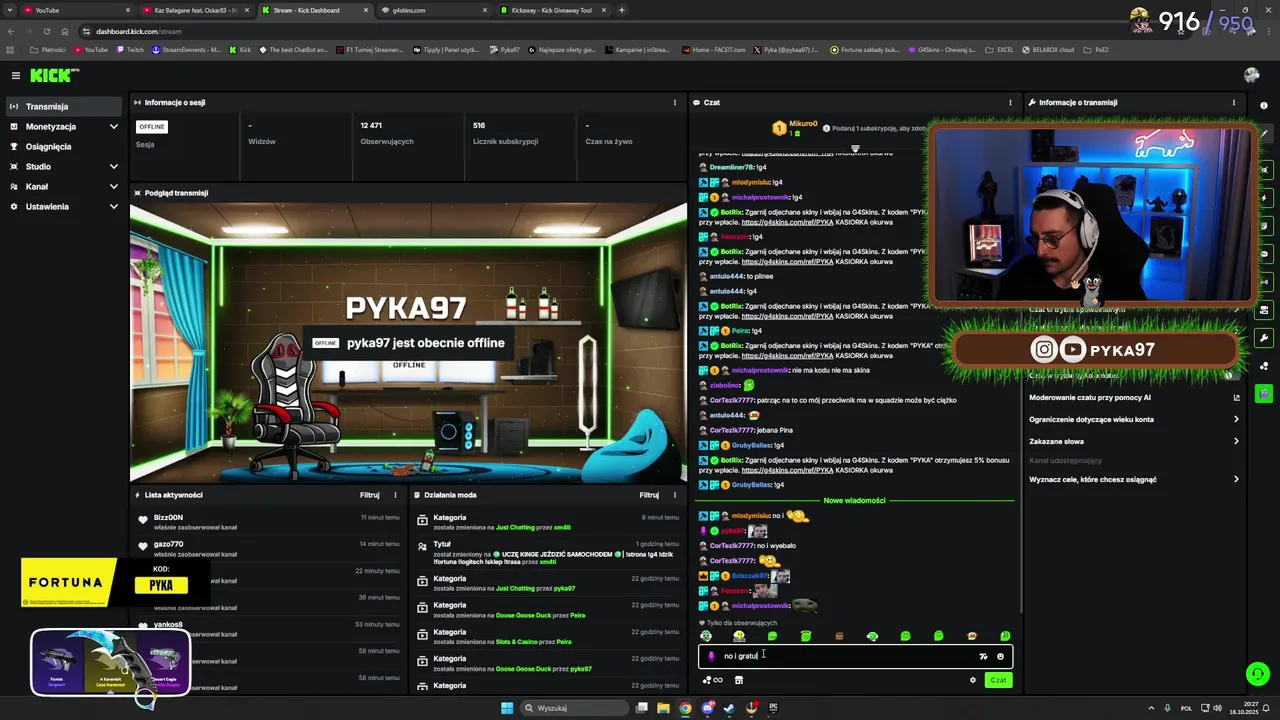
Task: Open the green support chat bubble
Action: tap(1258, 674)
